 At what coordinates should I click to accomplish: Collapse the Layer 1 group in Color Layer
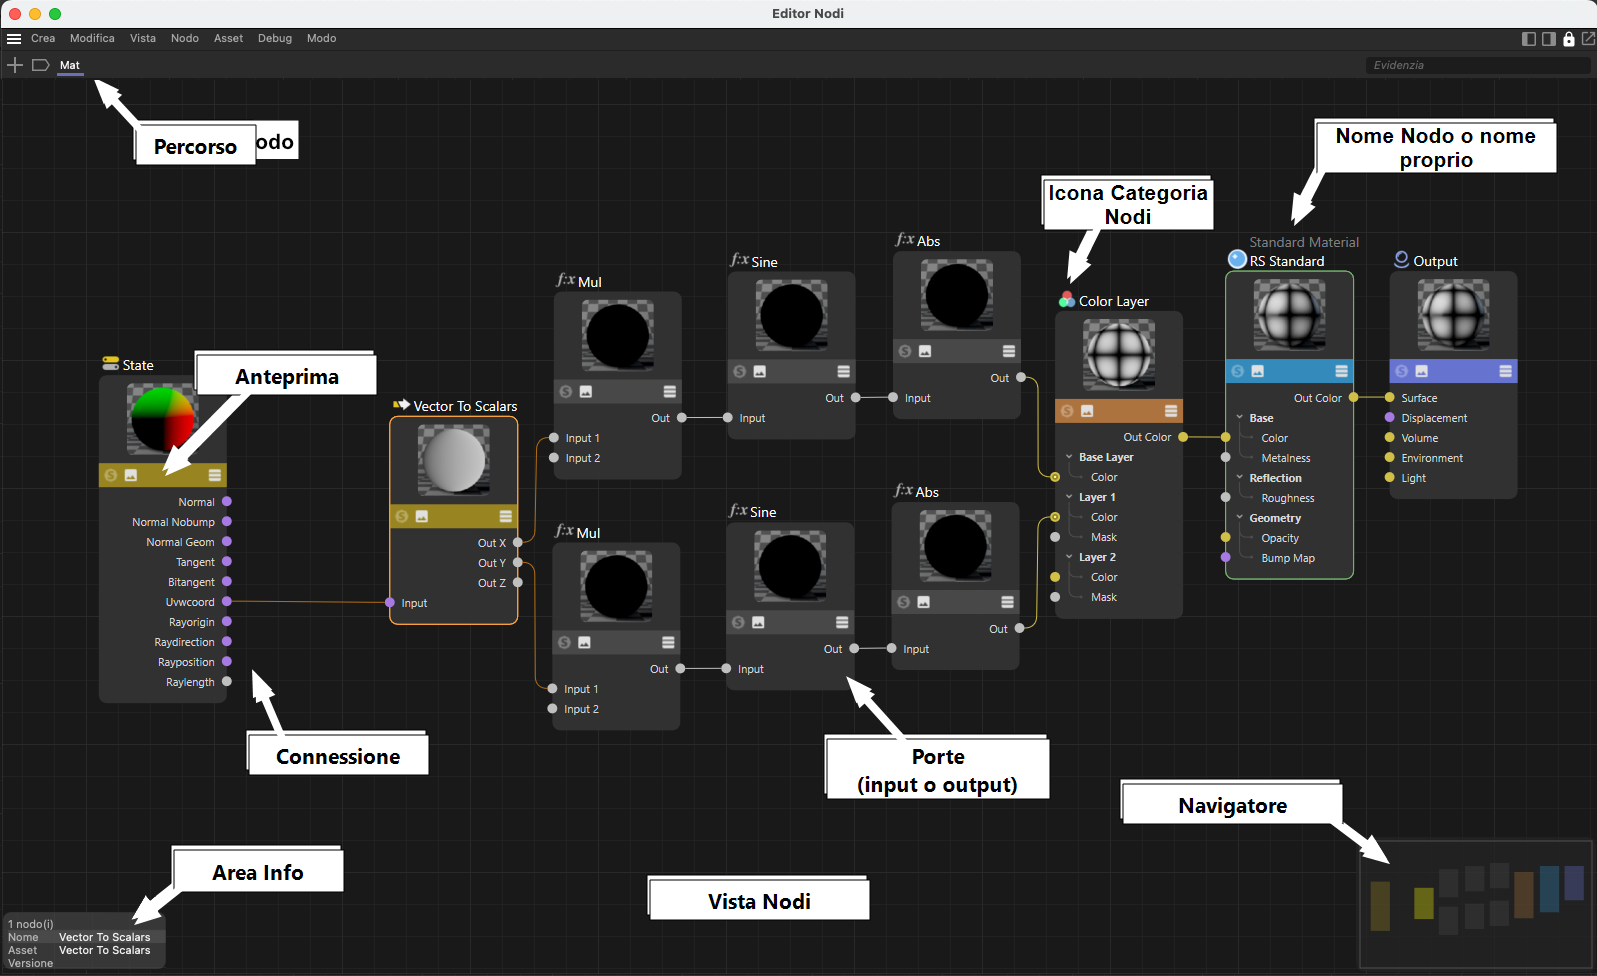[x=1070, y=497]
